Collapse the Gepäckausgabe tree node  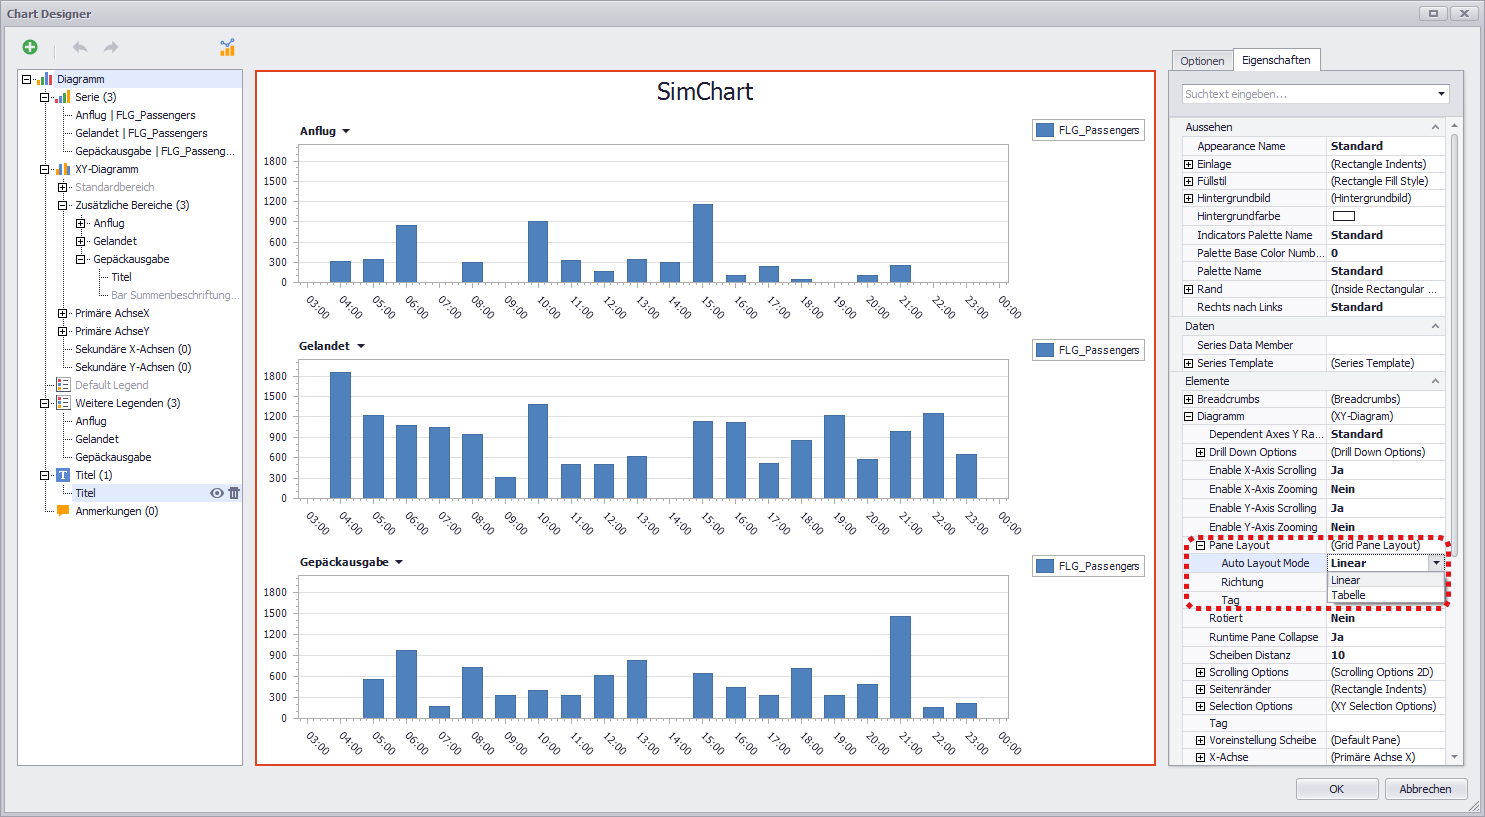[x=81, y=259]
